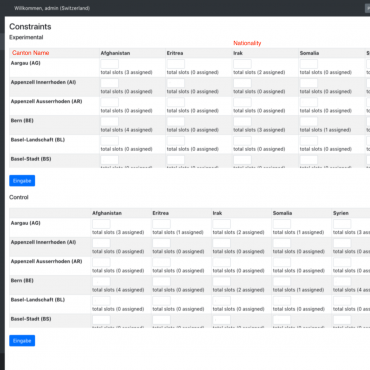Screen dimensions: 370x370
Task: Click Control Basel-Stadt Somalia slots input
Action: tap(282, 320)
